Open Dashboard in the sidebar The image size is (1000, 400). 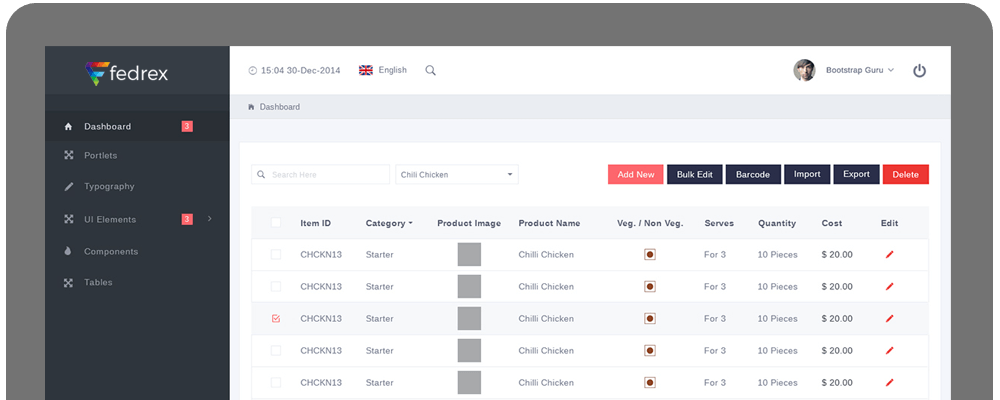point(137,126)
